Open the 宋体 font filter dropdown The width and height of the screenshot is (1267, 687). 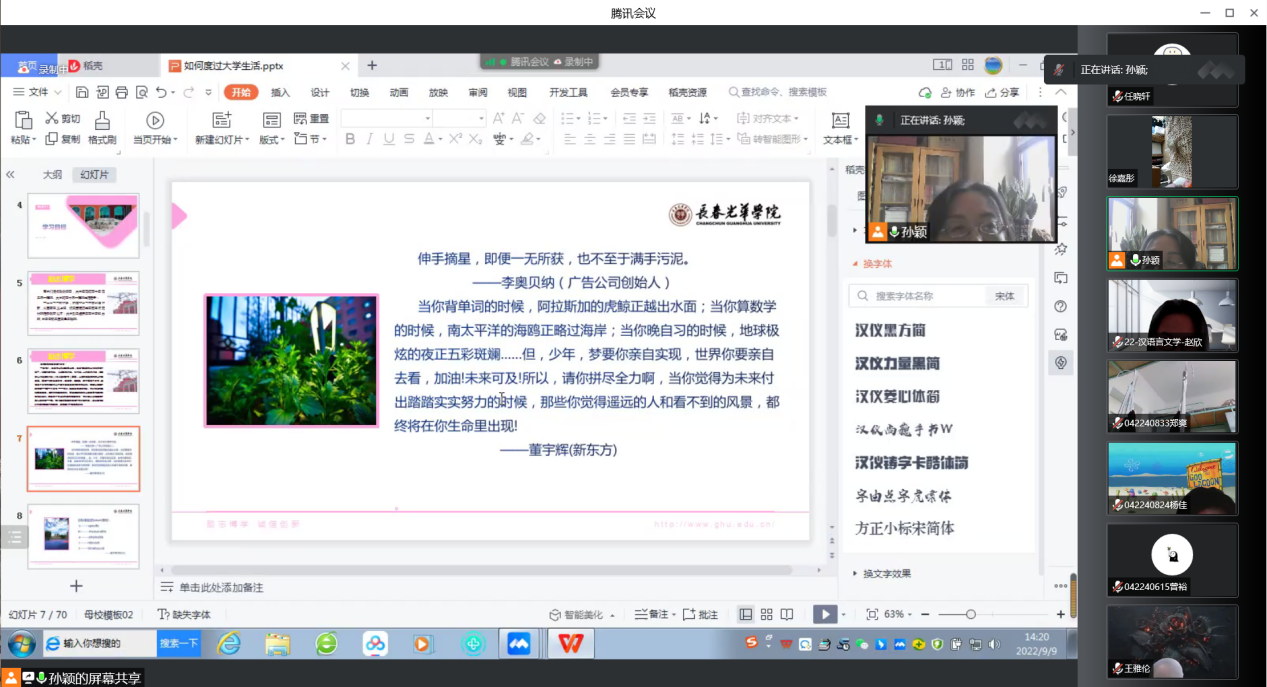point(1005,296)
